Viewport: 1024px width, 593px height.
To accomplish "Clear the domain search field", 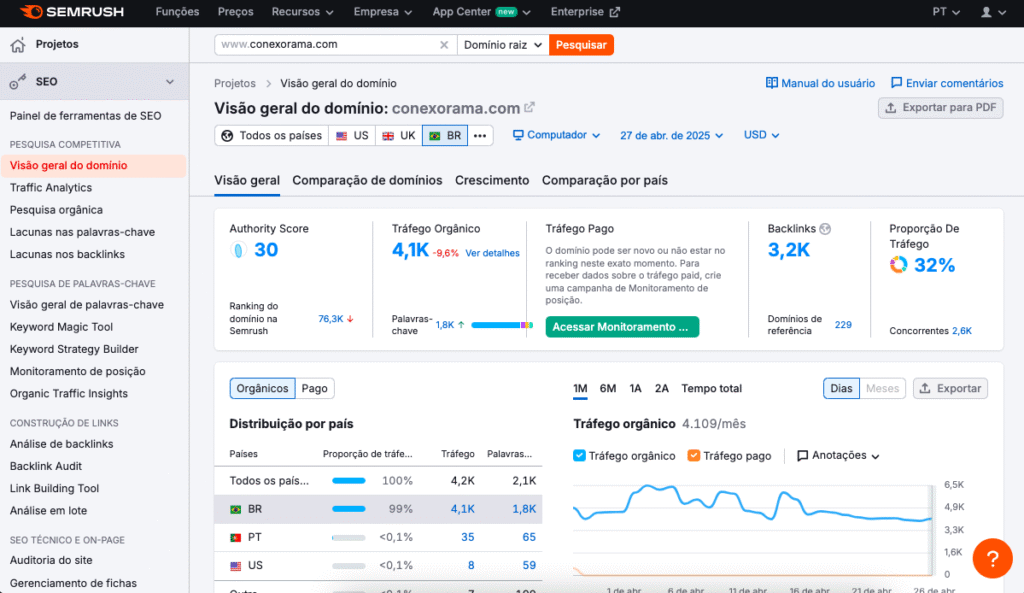I will click(x=444, y=45).
